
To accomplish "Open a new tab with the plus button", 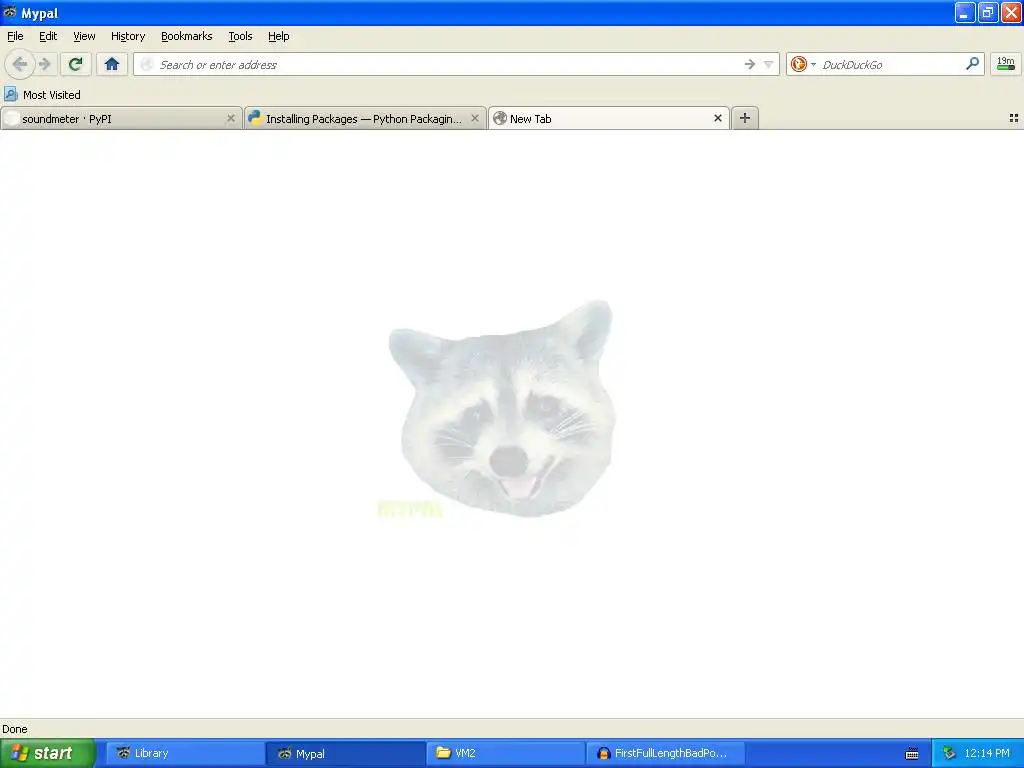I will (x=744, y=118).
